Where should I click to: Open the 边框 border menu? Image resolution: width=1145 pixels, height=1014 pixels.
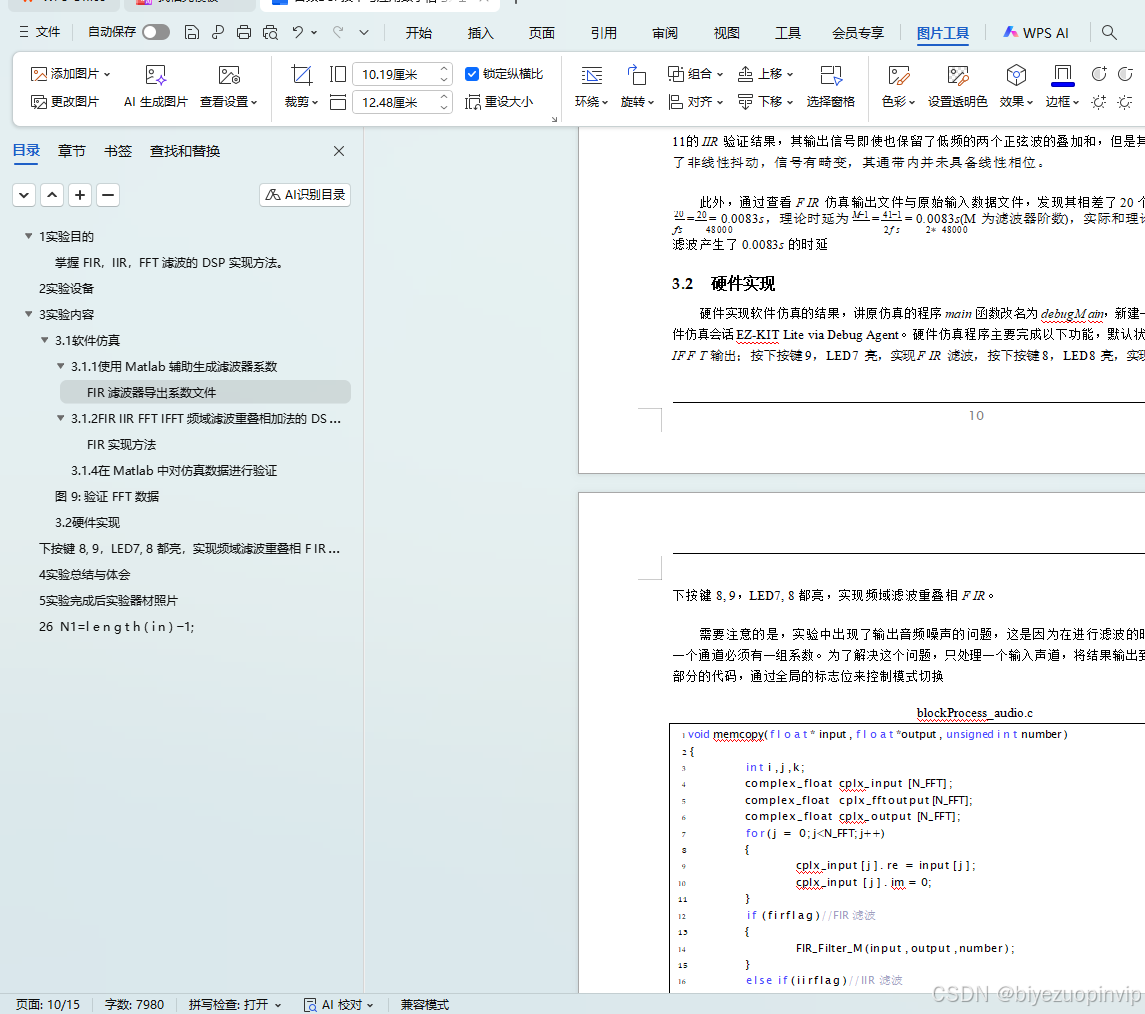[1062, 87]
